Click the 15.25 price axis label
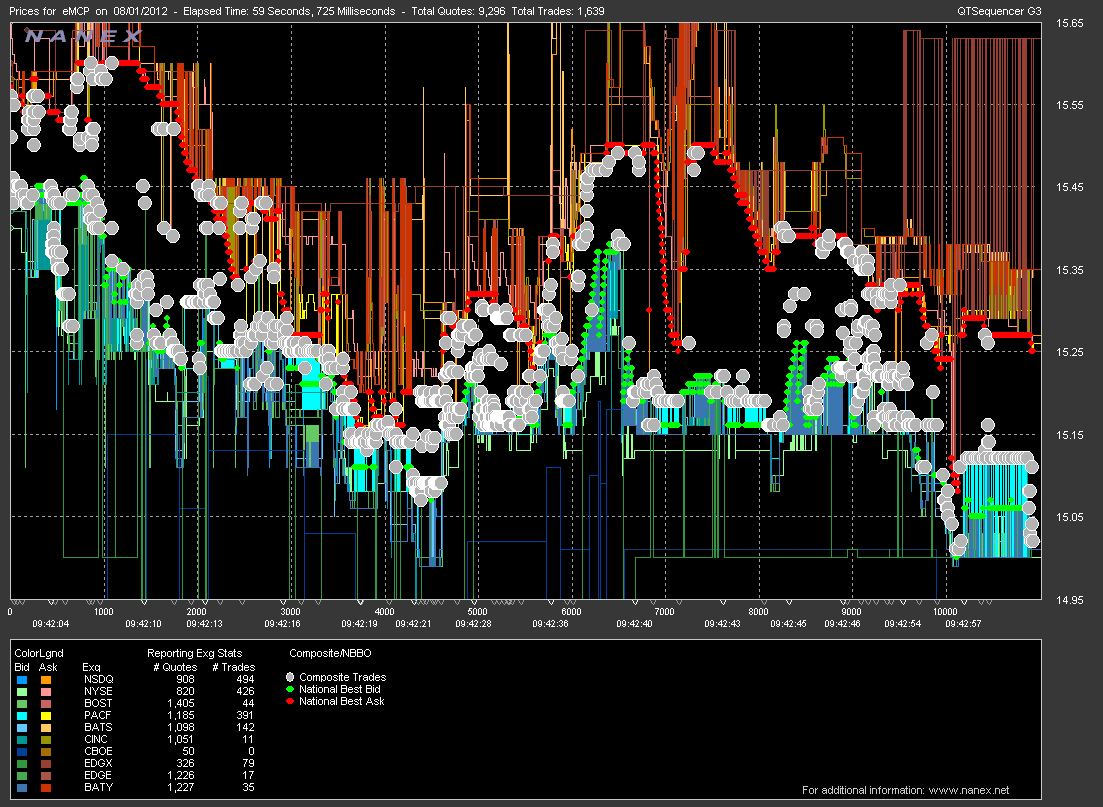 1071,352
